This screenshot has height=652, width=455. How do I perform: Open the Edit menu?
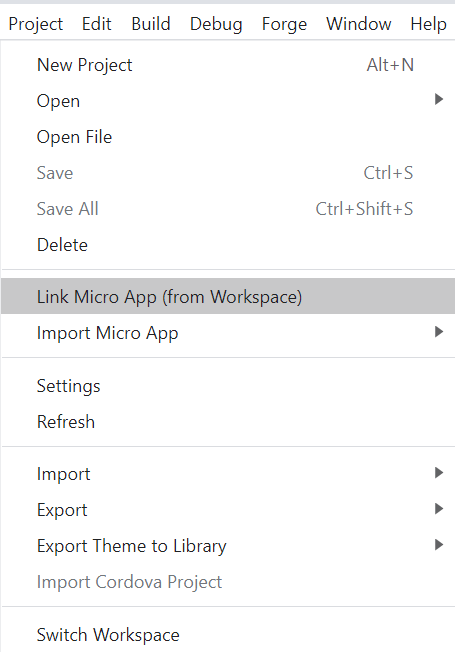pyautogui.click(x=96, y=24)
